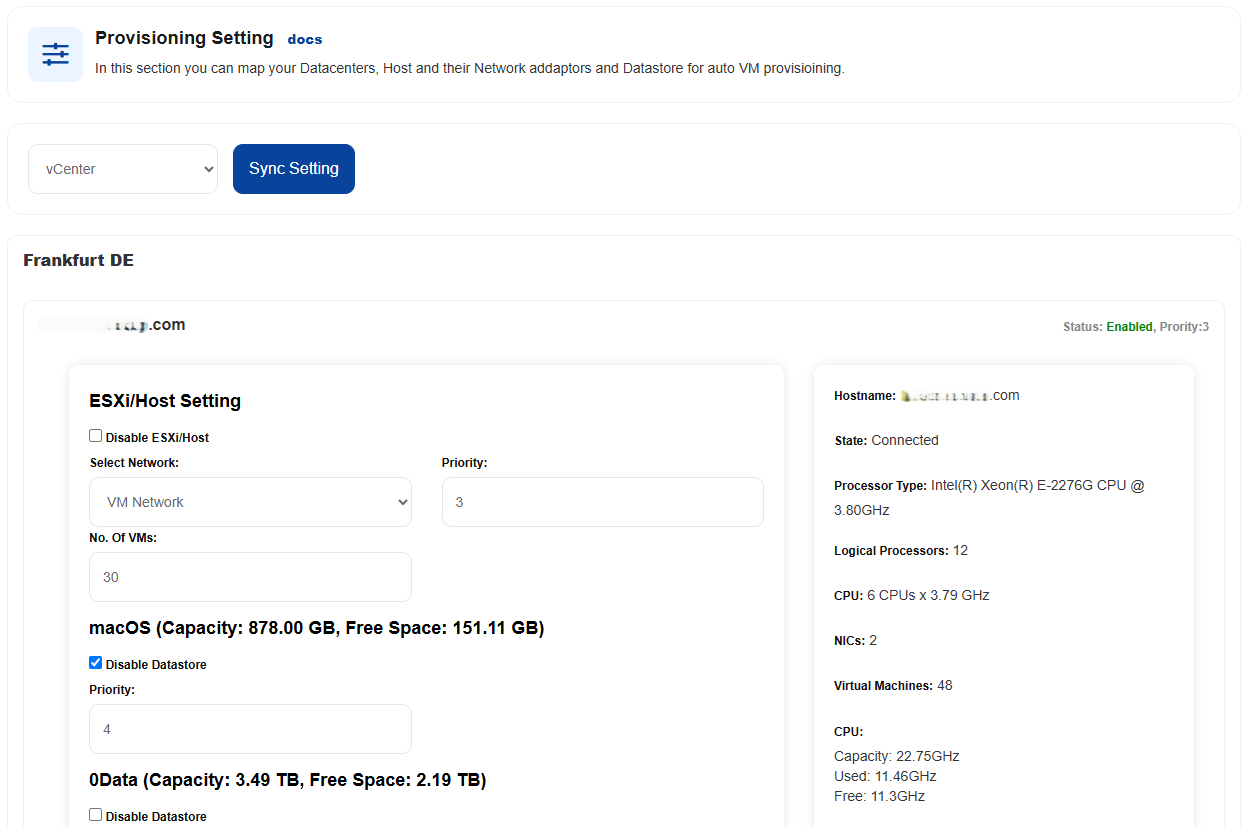This screenshot has width=1250, height=827.
Task: Click the Hostname label in info panel
Action: click(x=865, y=396)
